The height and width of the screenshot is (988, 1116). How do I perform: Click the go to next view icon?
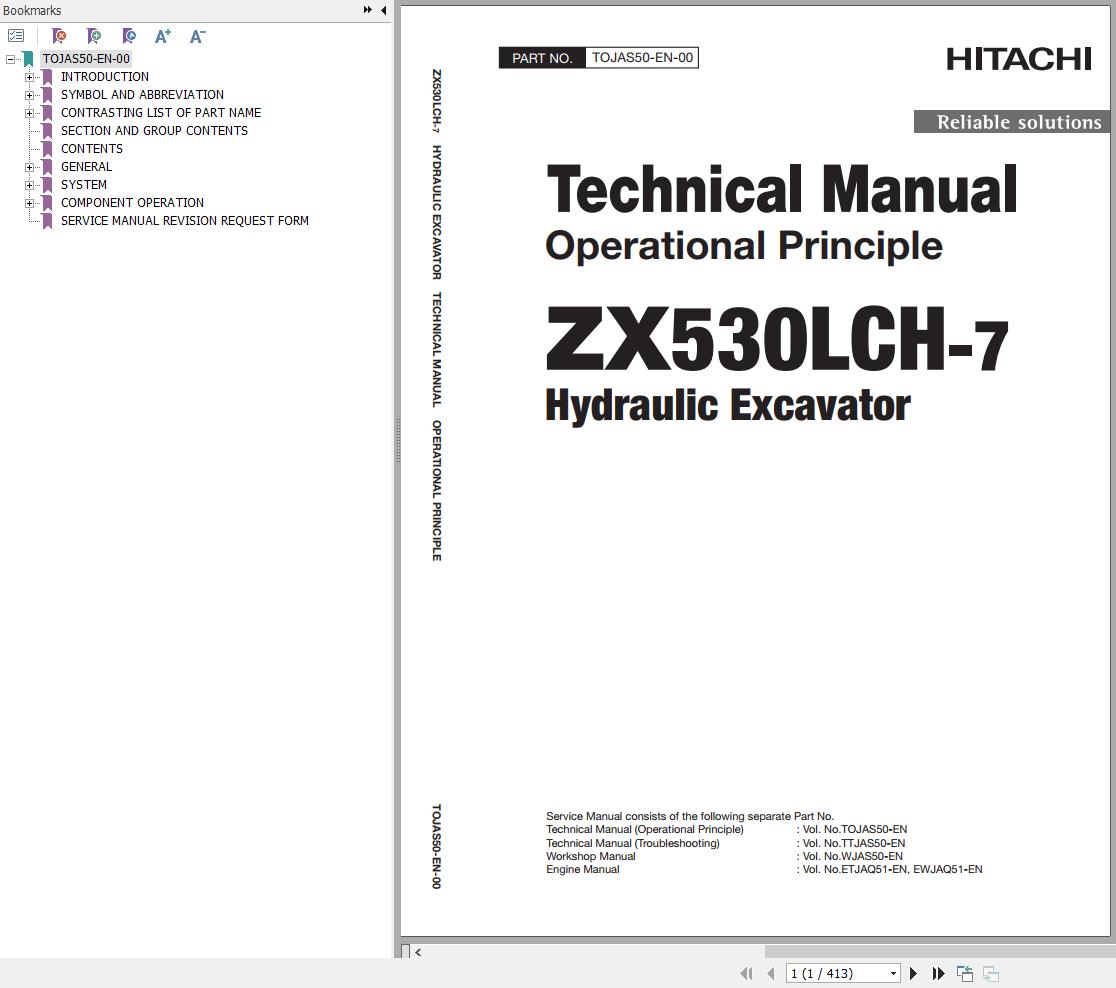[991, 973]
